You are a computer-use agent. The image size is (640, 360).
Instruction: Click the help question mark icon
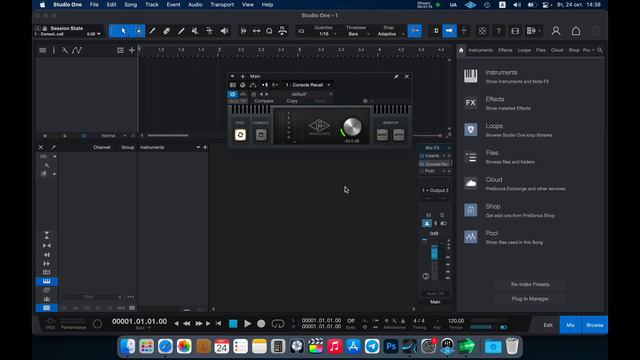point(498,31)
